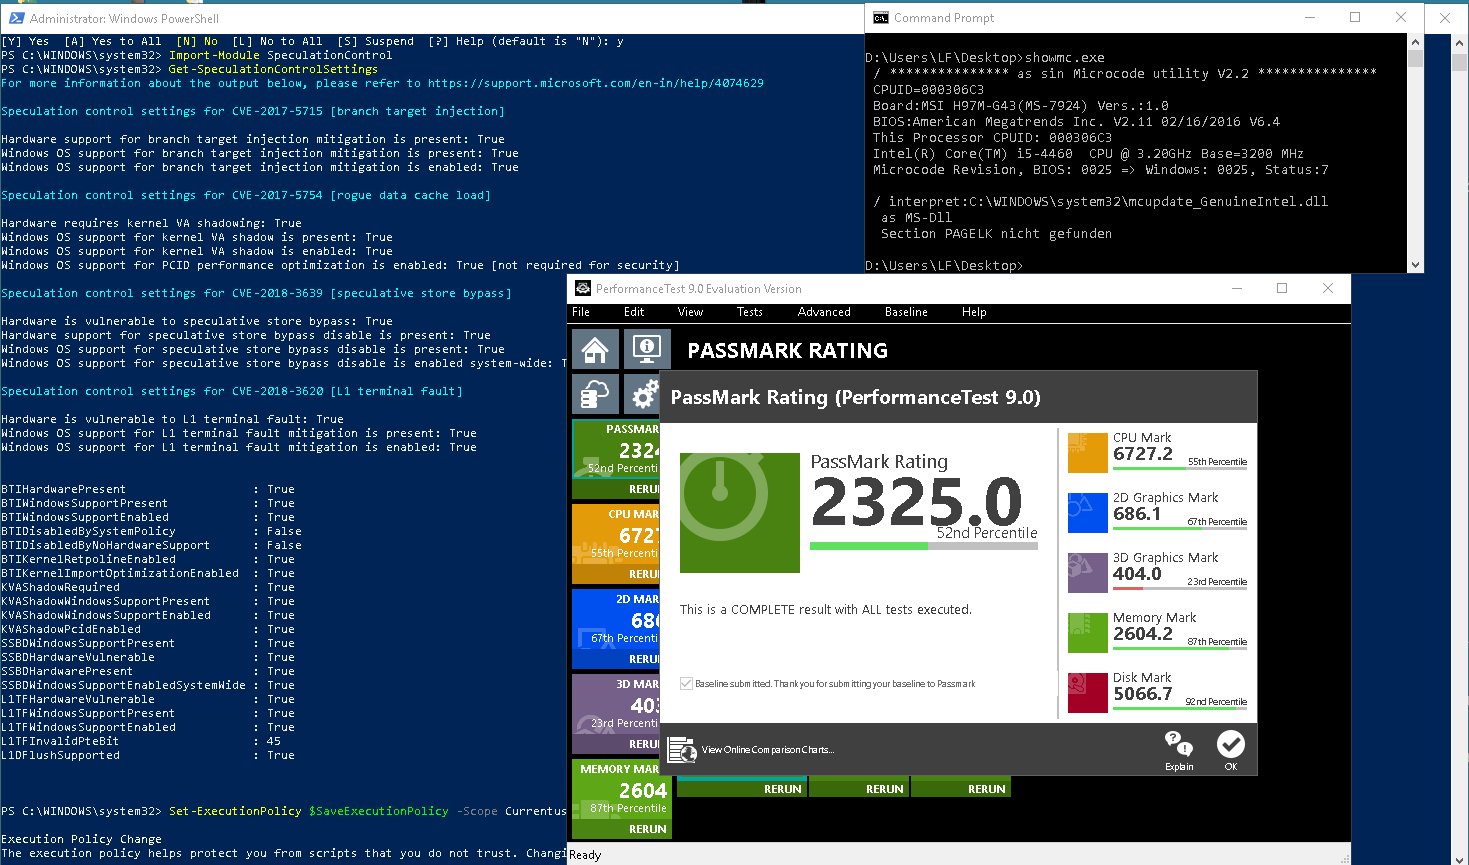Click the Explain question mark icon
The width and height of the screenshot is (1469, 865).
(x=1179, y=744)
